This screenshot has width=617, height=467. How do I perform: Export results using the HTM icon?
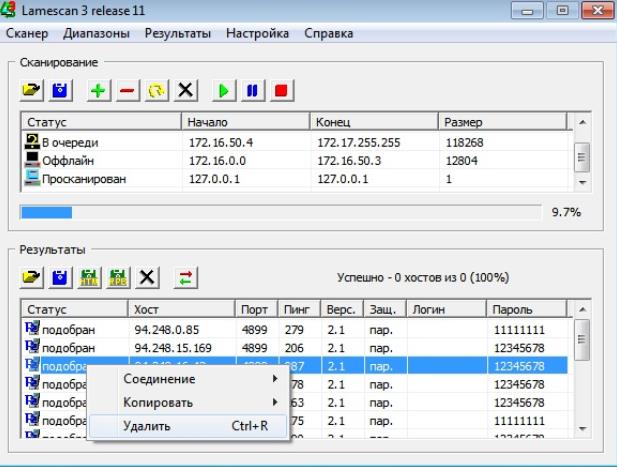[x=90, y=277]
